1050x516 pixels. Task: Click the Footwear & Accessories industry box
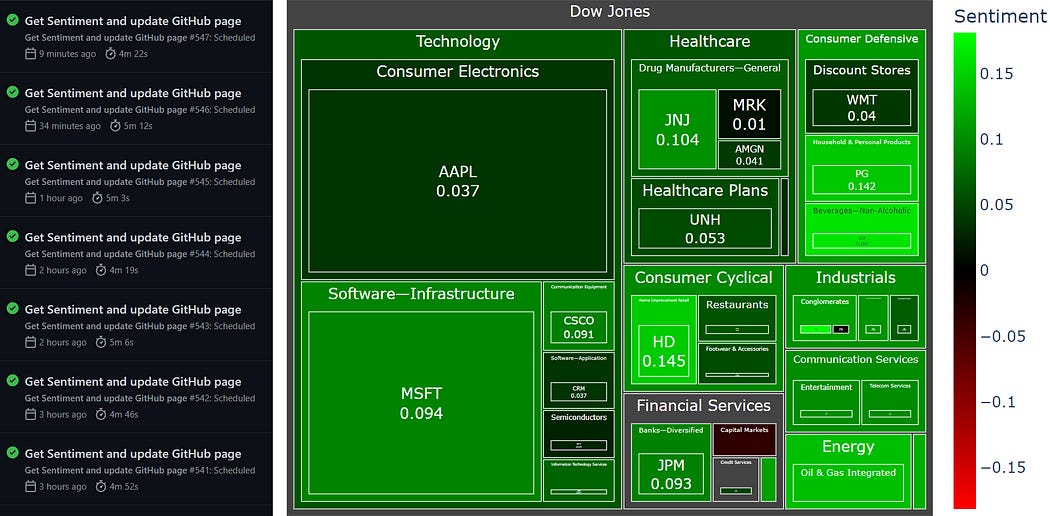pyautogui.click(x=737, y=363)
